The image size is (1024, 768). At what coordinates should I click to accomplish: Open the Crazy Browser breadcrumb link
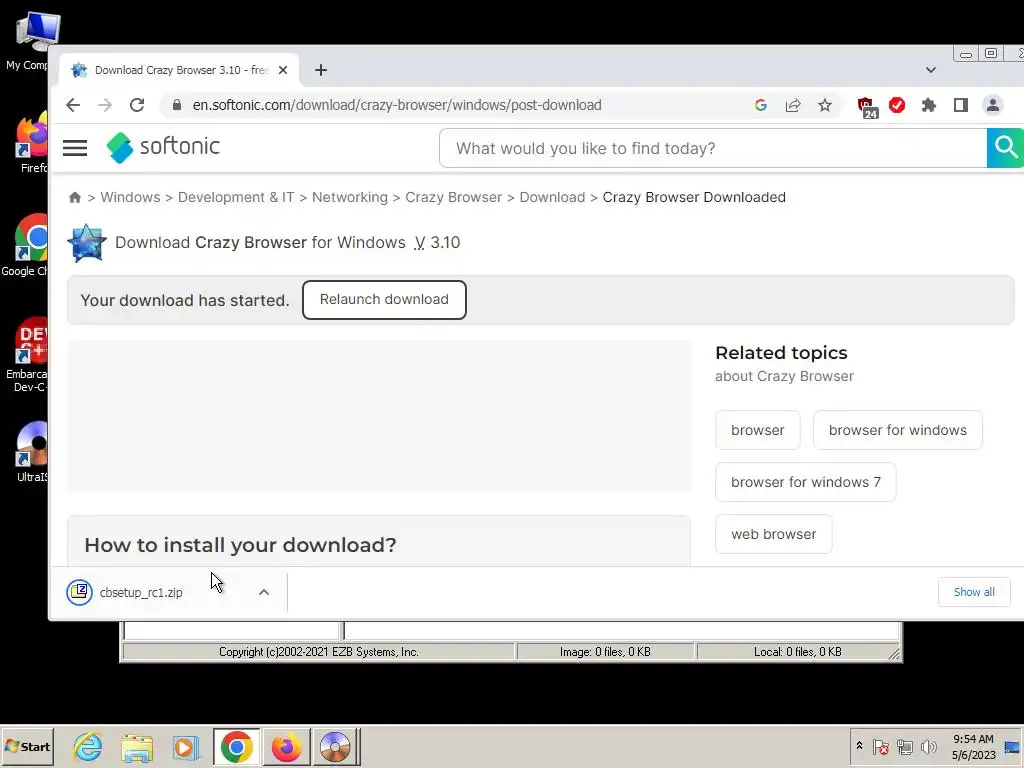click(x=453, y=197)
